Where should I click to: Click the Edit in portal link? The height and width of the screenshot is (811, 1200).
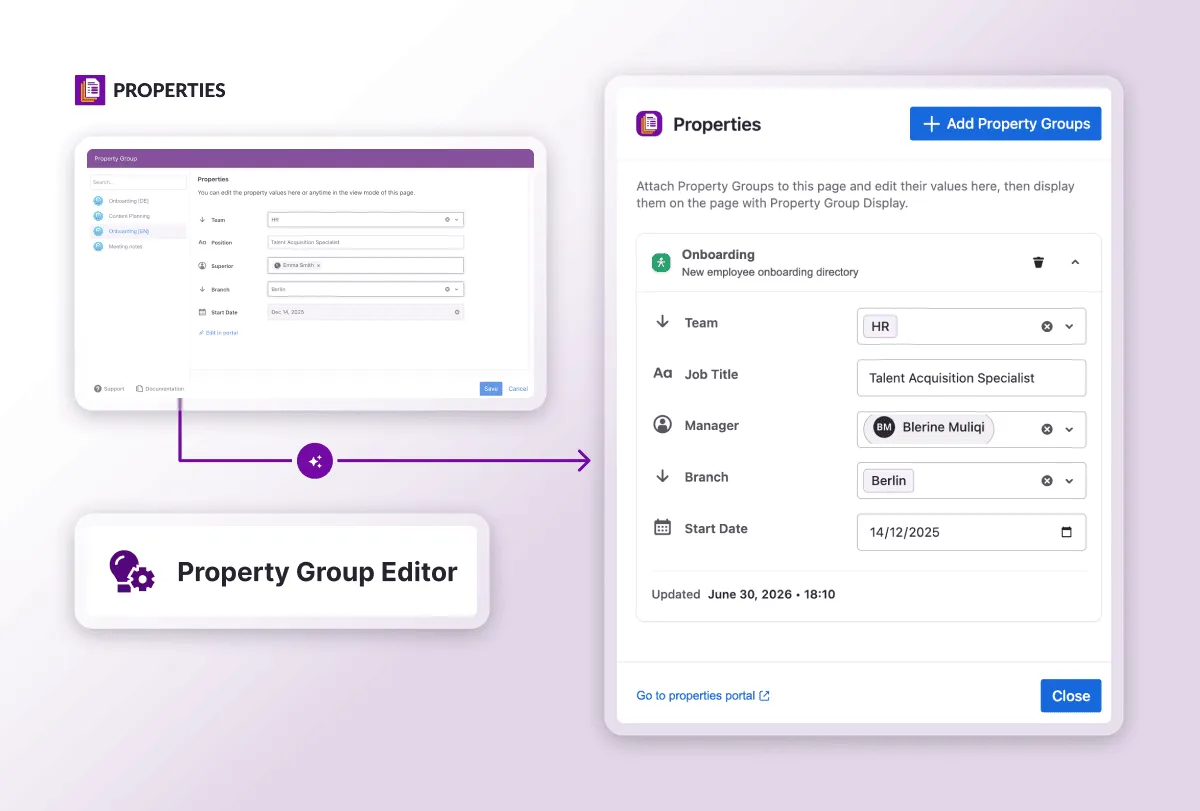[x=218, y=332]
